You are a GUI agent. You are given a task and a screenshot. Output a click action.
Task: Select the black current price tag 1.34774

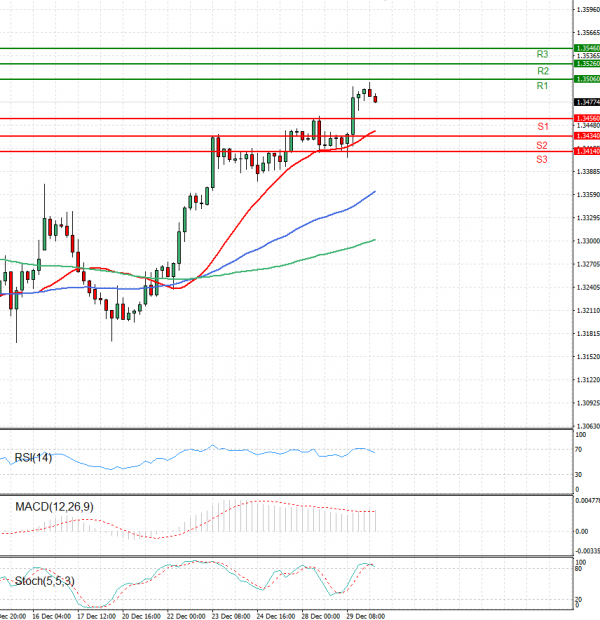[x=587, y=102]
